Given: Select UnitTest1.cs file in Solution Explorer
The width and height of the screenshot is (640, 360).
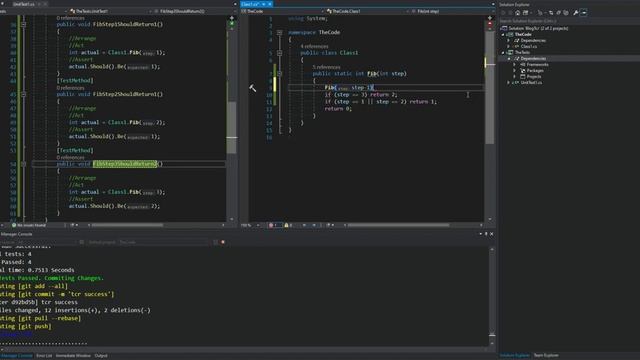Looking at the screenshot, I should tap(531, 82).
